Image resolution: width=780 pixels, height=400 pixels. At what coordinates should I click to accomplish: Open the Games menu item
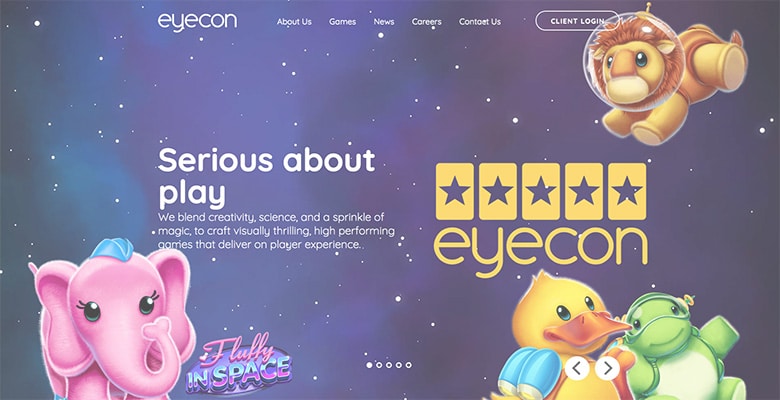[x=342, y=22]
